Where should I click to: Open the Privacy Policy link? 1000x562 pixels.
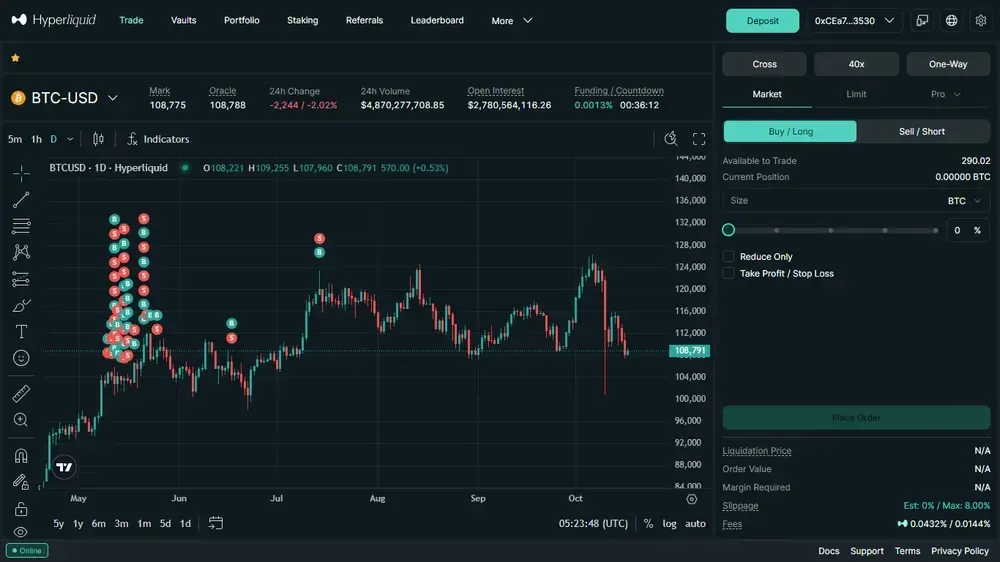[x=959, y=551]
